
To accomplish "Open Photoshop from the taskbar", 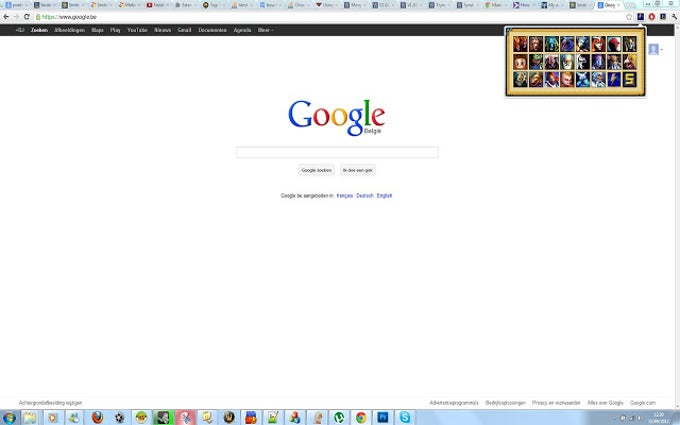I will (x=382, y=418).
